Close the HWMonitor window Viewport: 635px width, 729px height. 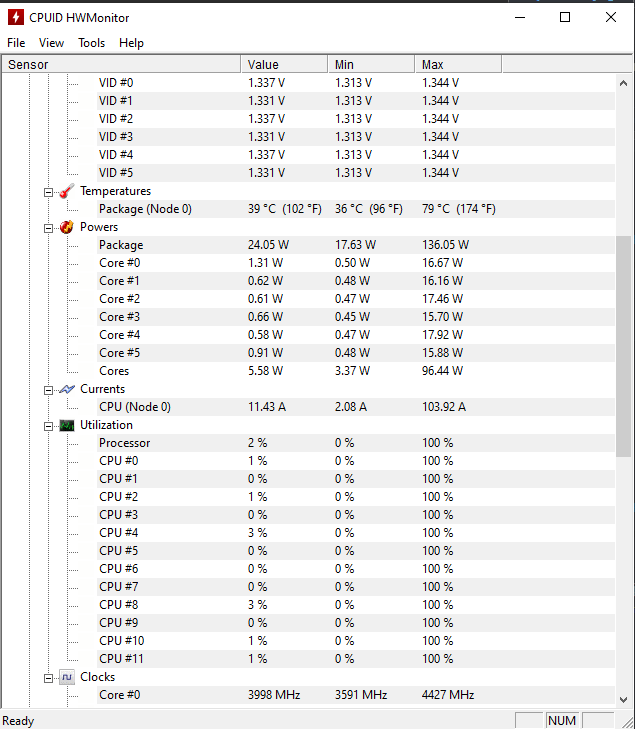point(611,18)
